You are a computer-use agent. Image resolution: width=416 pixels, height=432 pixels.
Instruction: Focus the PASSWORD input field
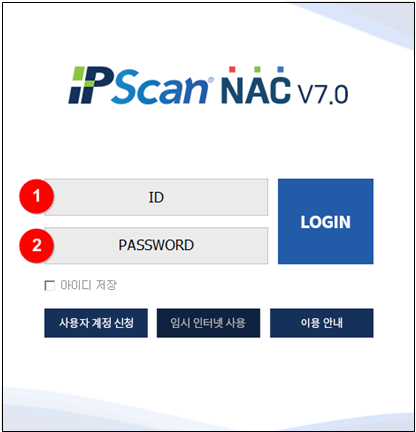tap(156, 245)
